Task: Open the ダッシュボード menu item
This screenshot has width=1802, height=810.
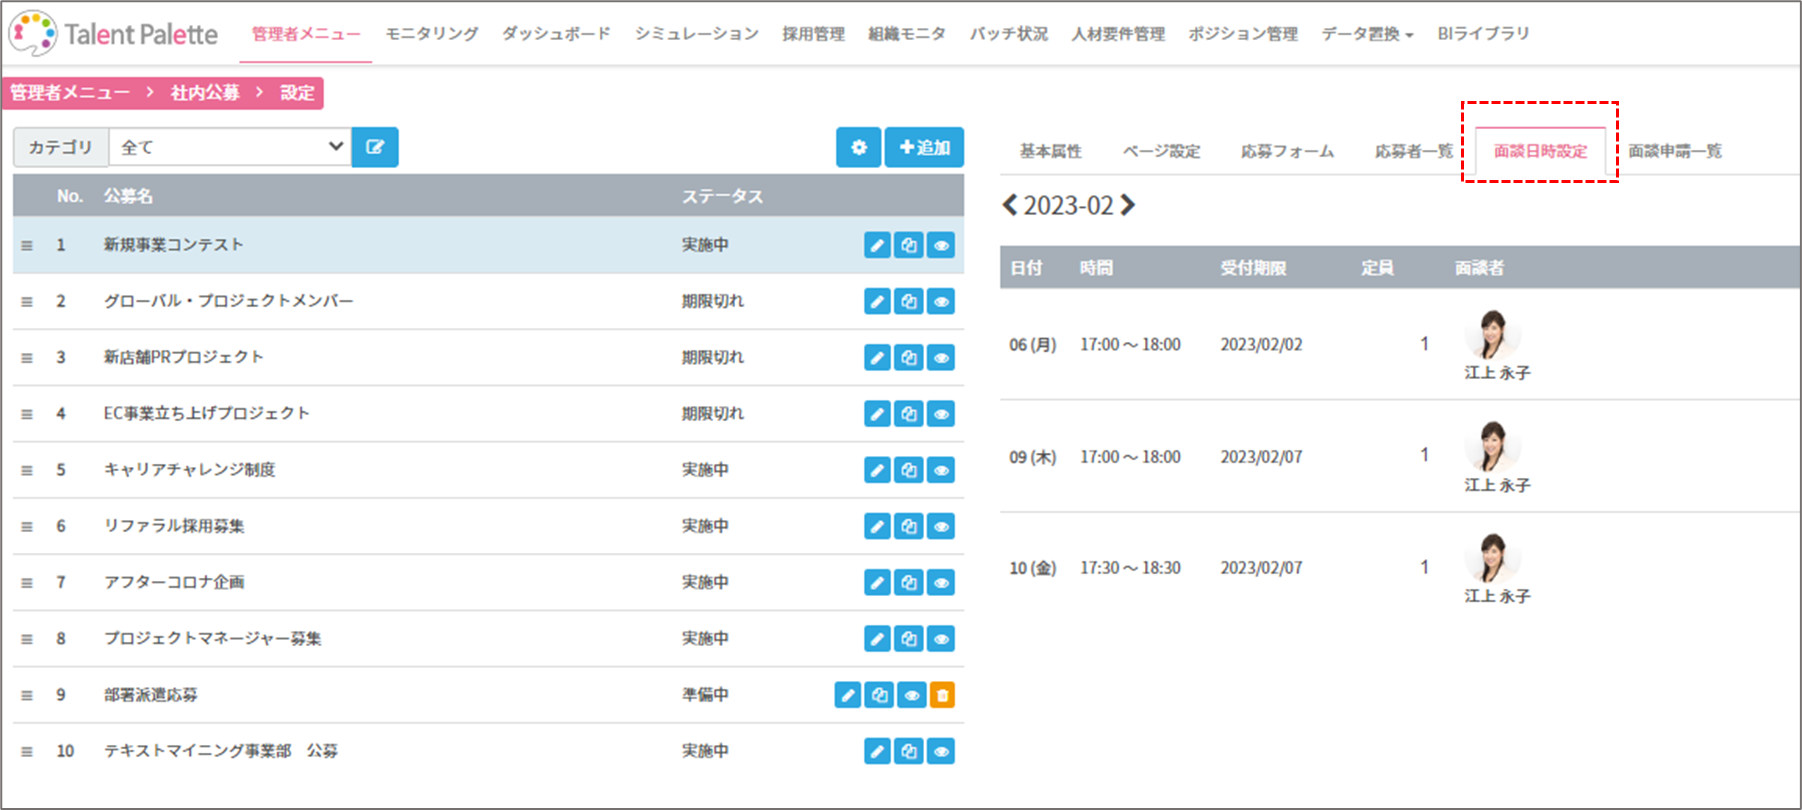Action: pos(556,34)
